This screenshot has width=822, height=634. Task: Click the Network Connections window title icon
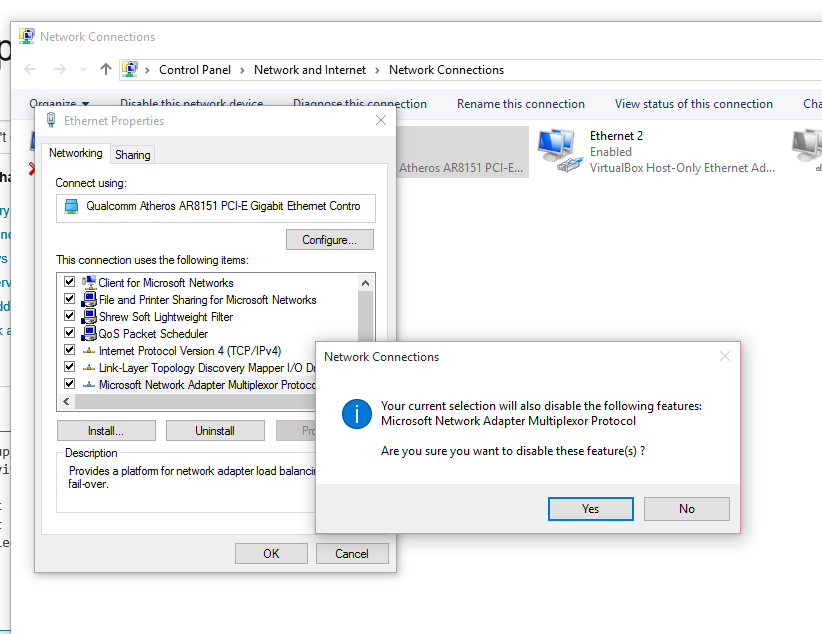[27, 36]
